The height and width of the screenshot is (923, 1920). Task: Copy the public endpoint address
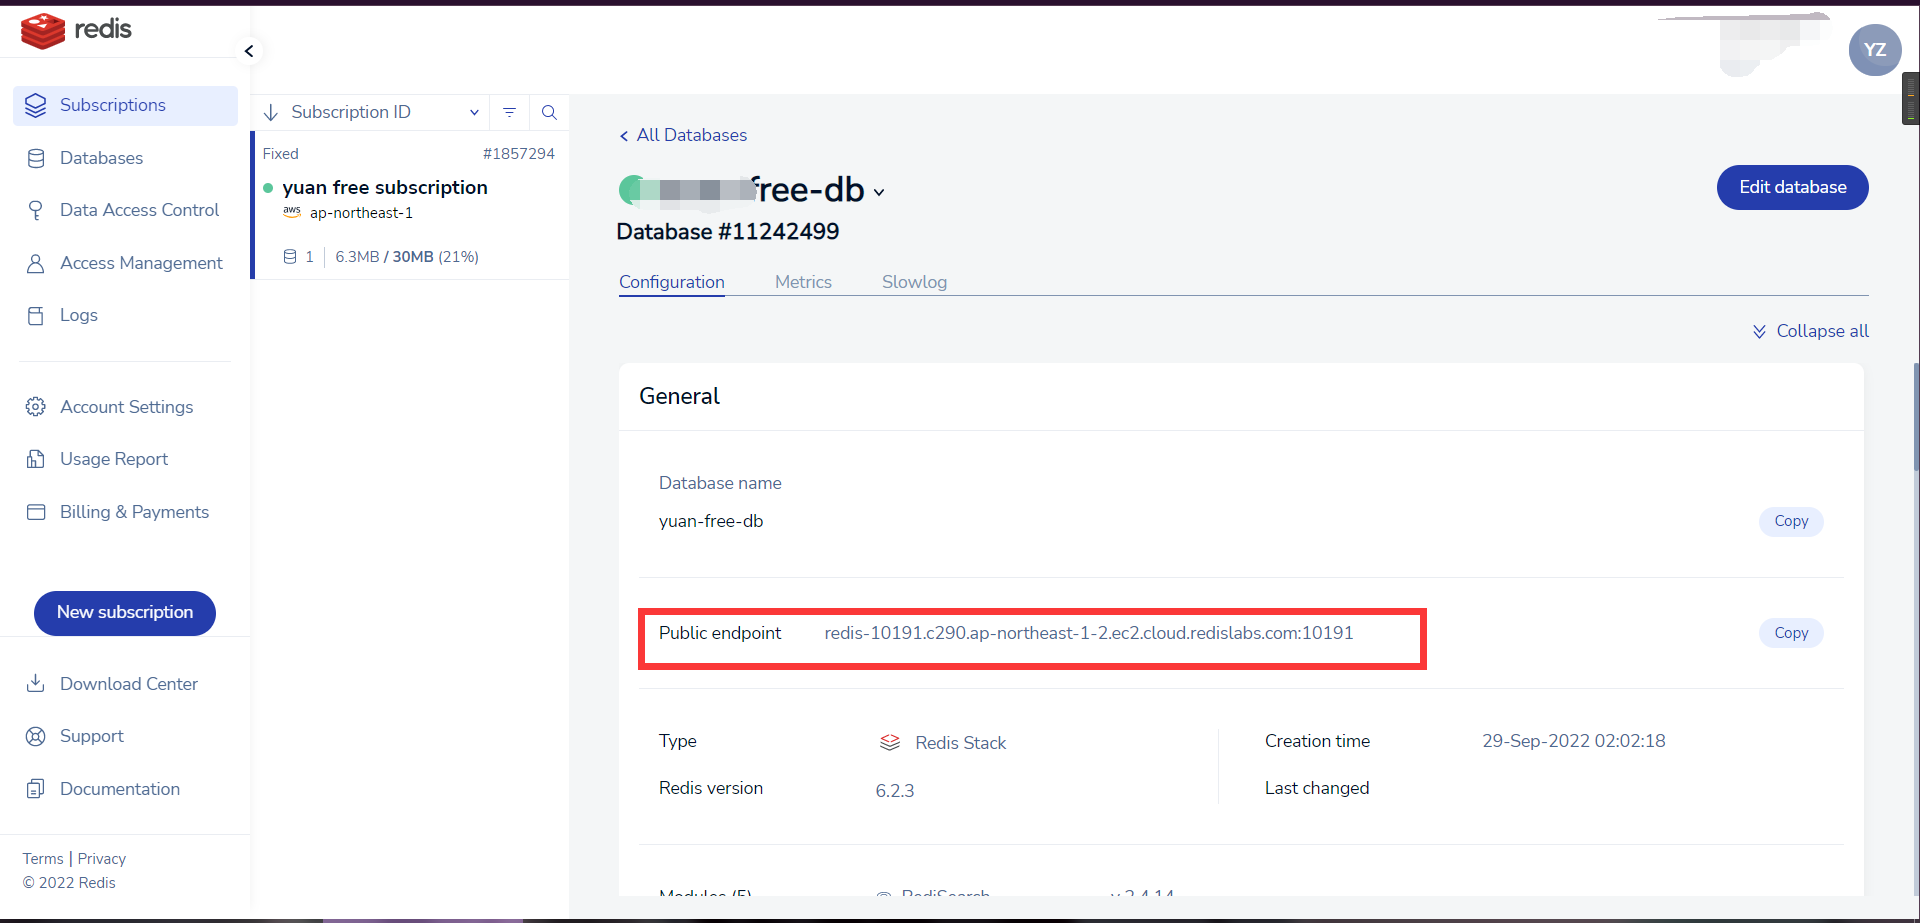point(1790,633)
